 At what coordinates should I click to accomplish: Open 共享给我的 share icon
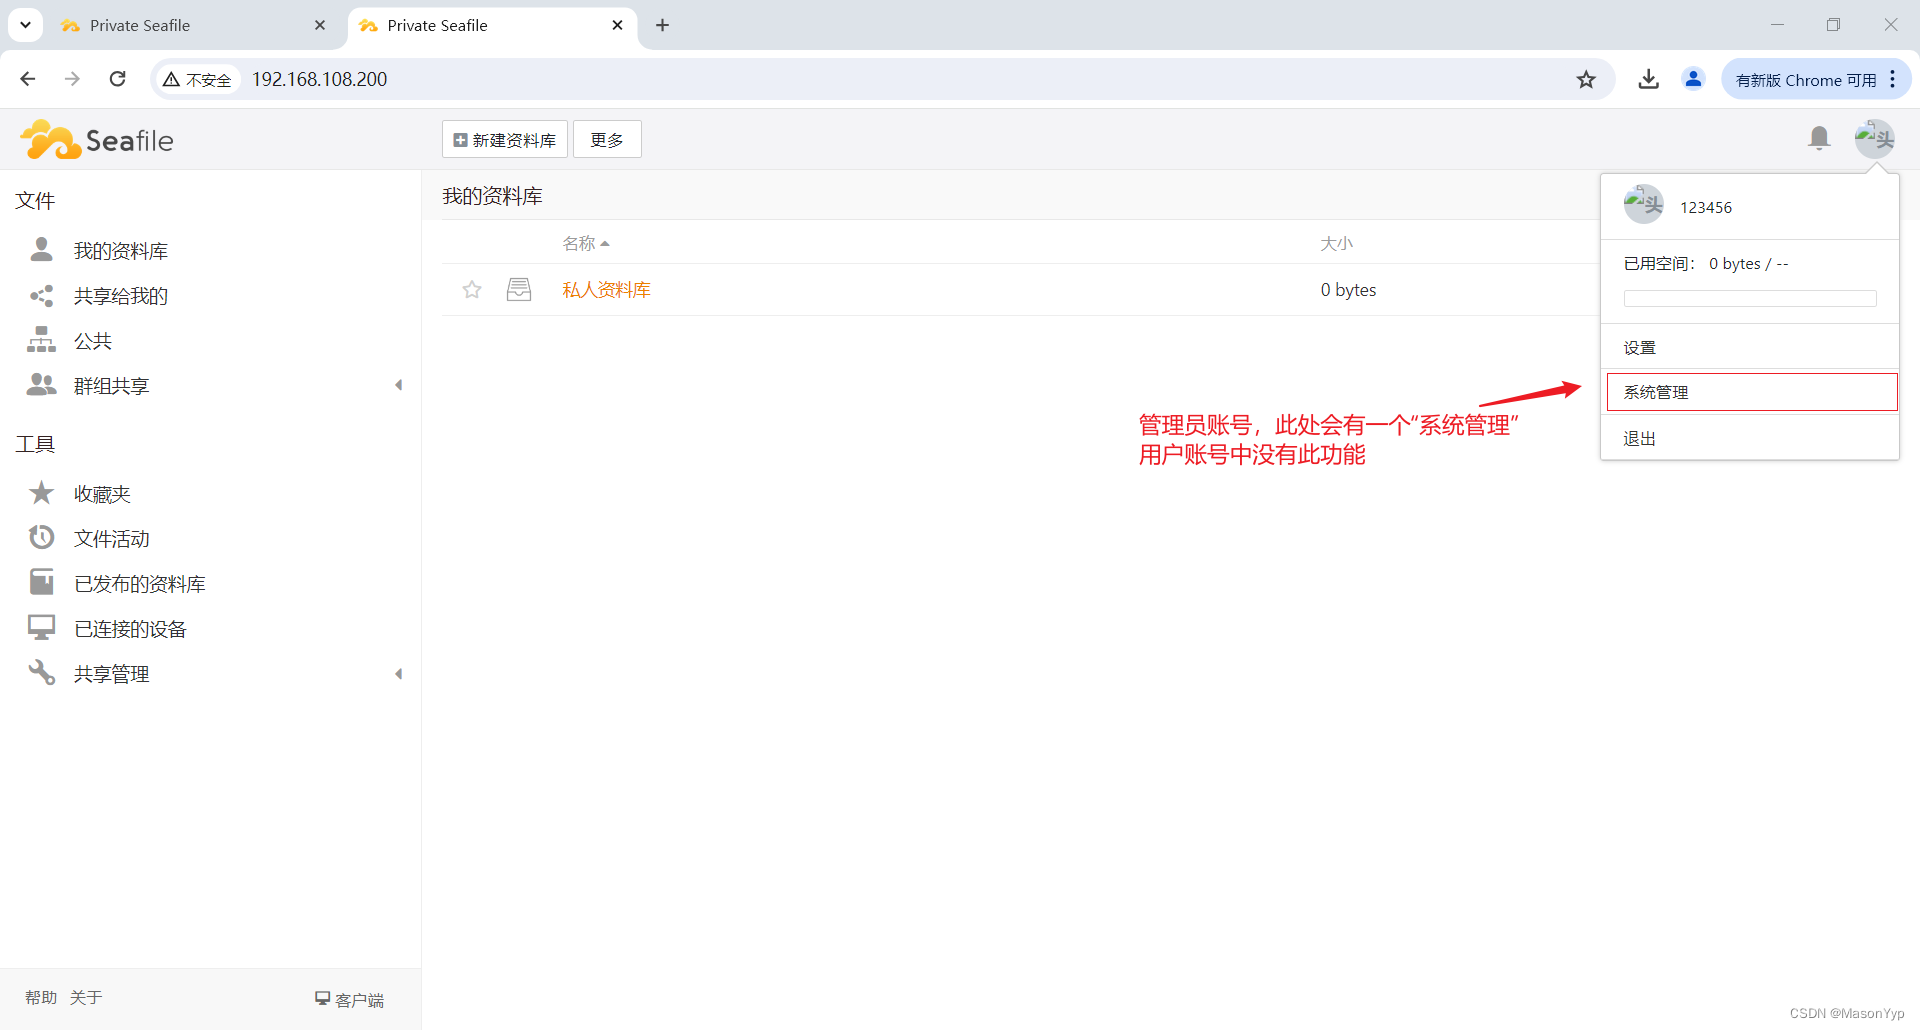click(x=41, y=295)
